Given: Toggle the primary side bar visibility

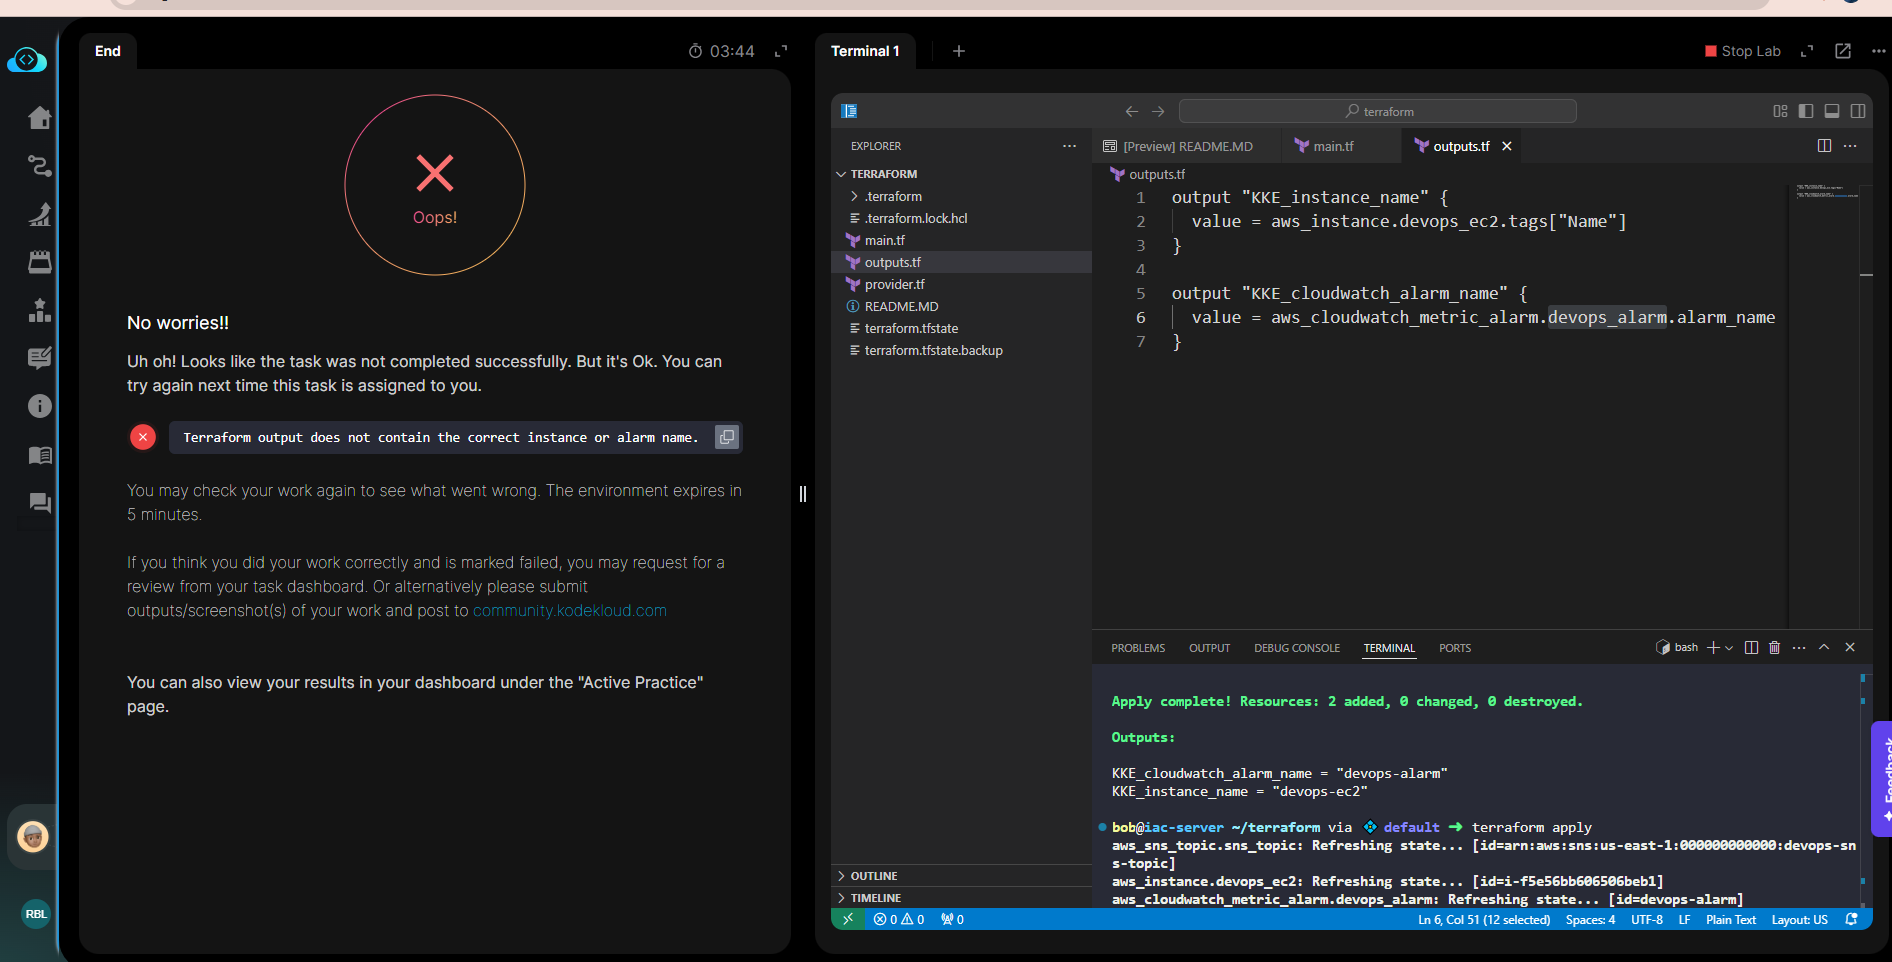Looking at the screenshot, I should (1806, 111).
